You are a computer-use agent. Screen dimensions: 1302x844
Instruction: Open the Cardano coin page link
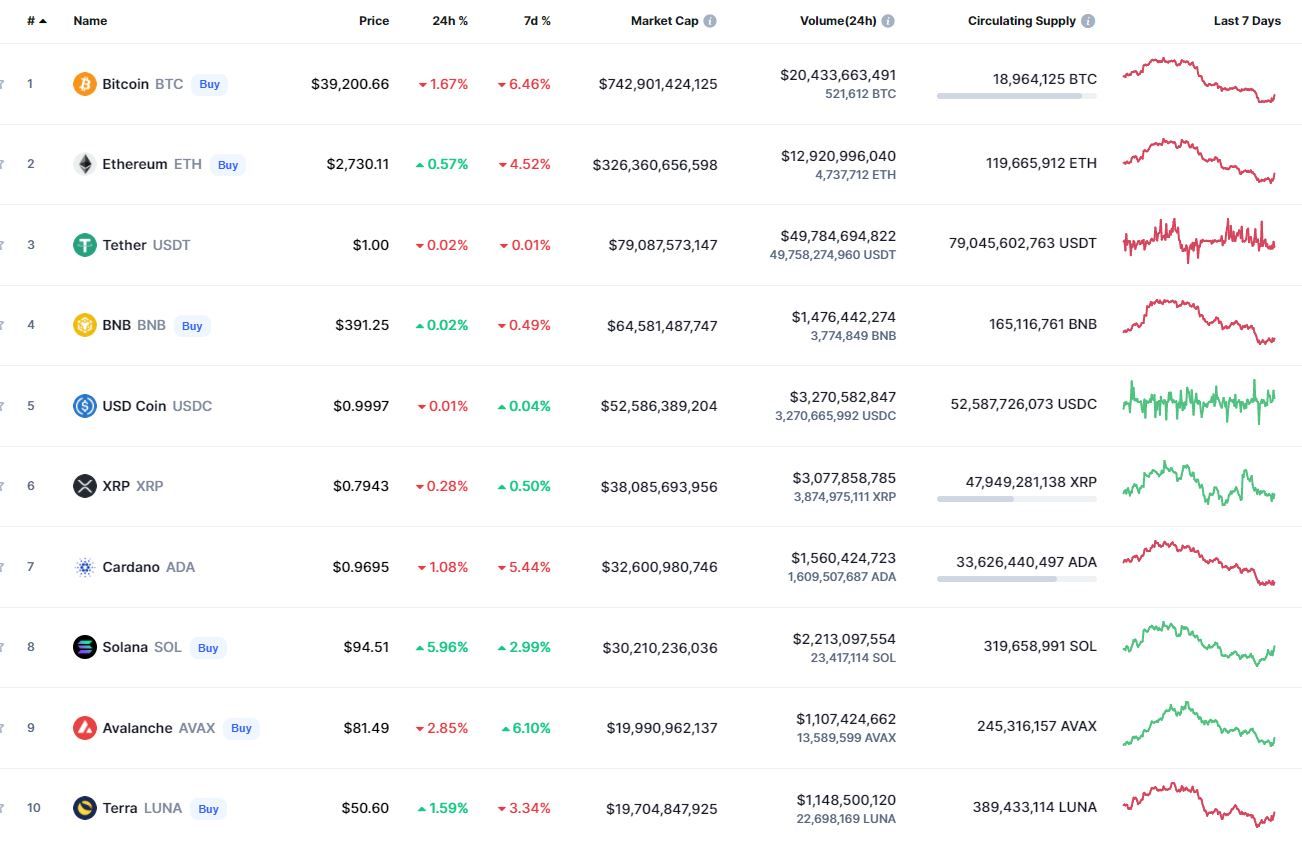(131, 567)
